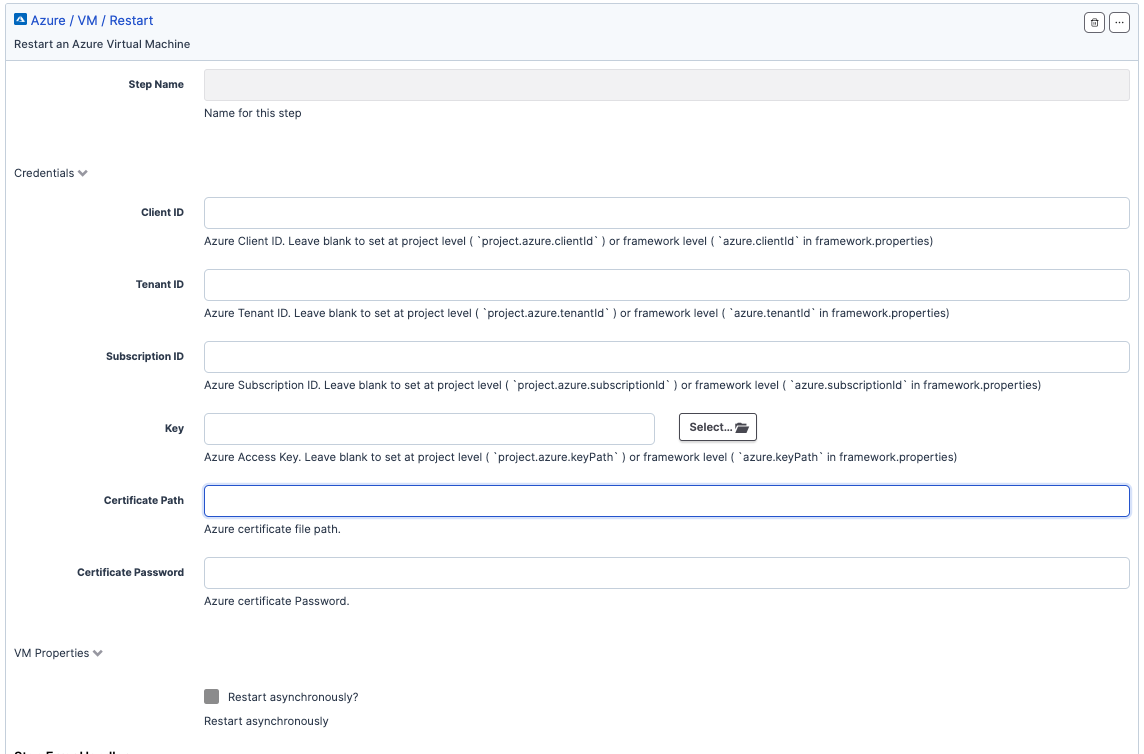
Task: Collapse the VM Properties section
Action: click(x=58, y=653)
